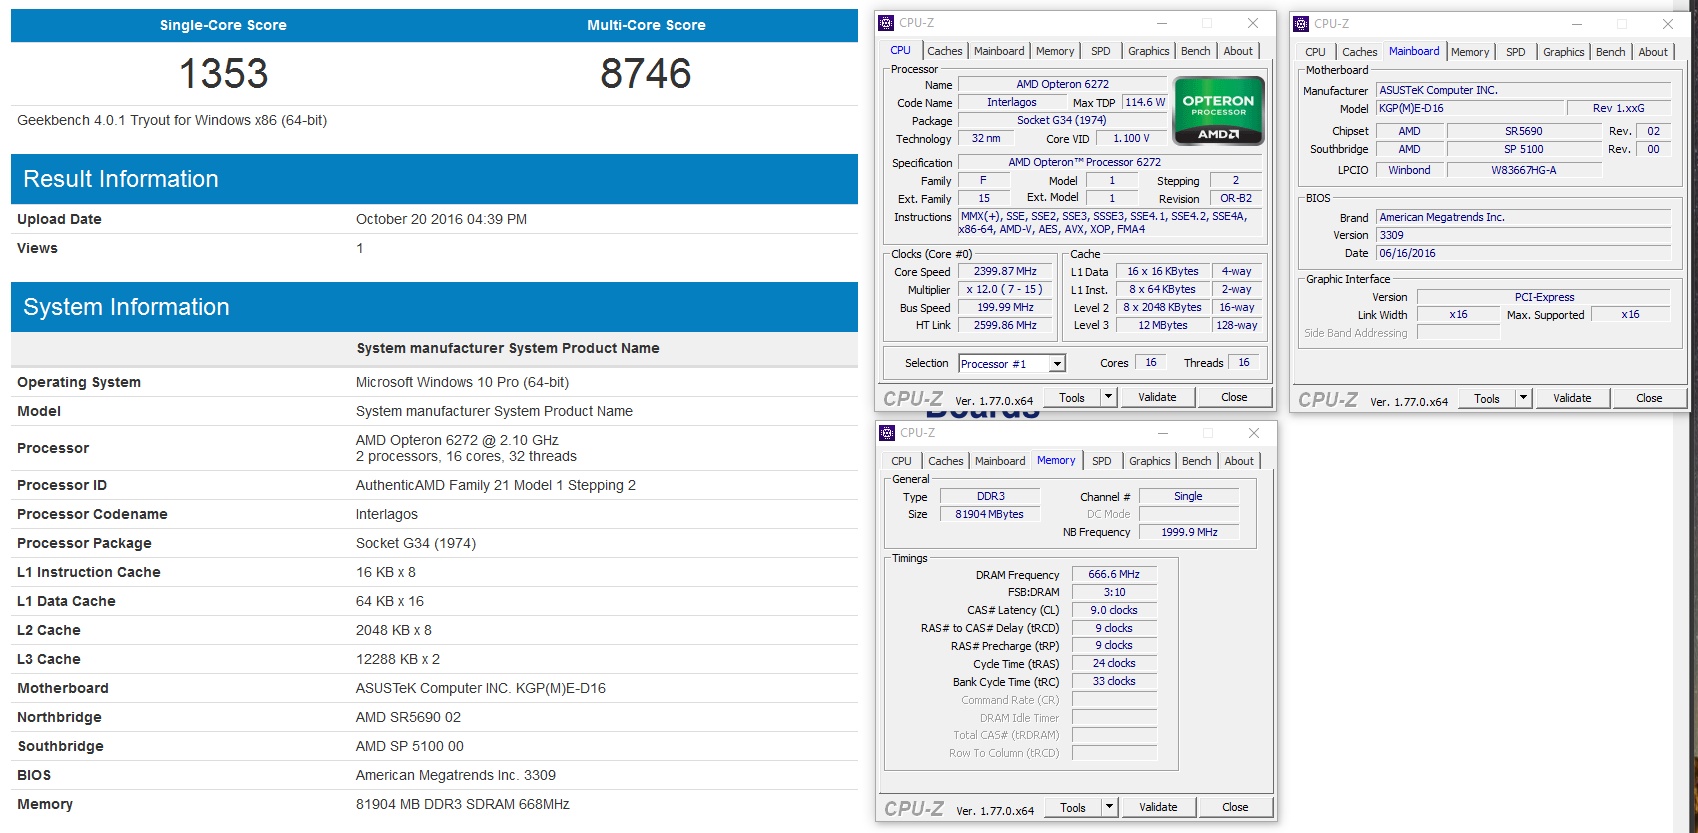This screenshot has height=833, width=1698.
Task: Open About tab in Mainboard window
Action: 1653,52
